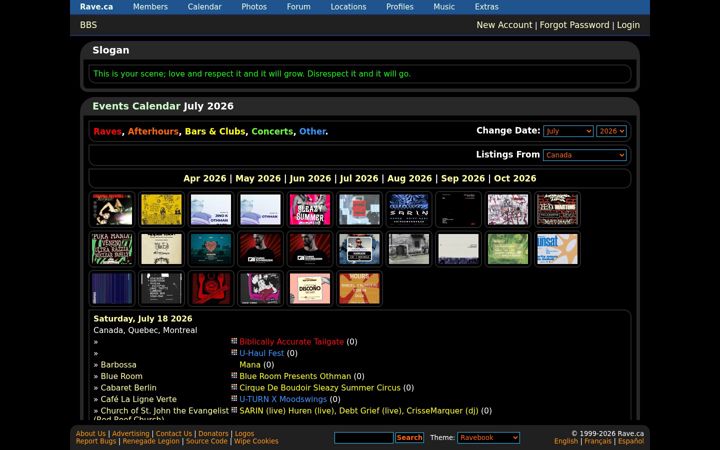Open Blue Room Presents Othman event
Viewport: 720px width, 450px height.
pyautogui.click(x=295, y=376)
